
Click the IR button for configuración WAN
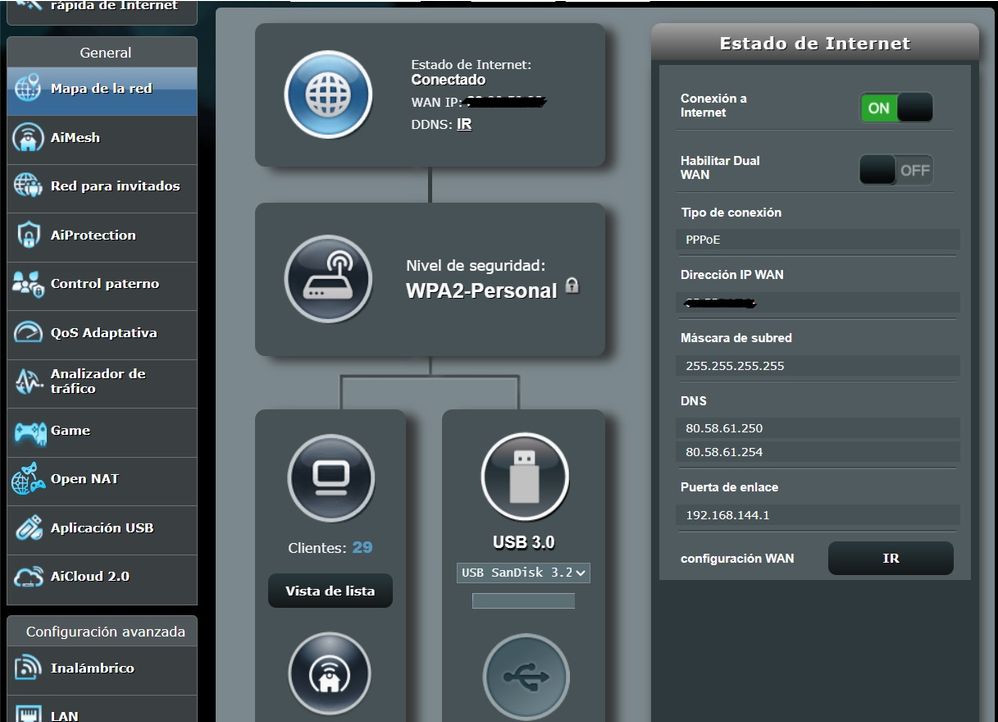(x=890, y=559)
